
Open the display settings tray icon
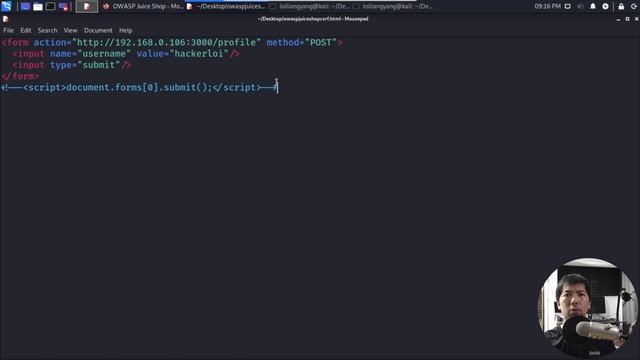[567, 7]
